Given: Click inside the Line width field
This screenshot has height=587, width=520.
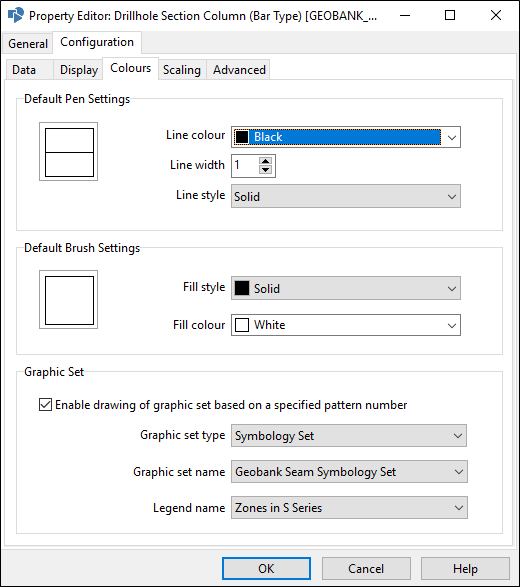Looking at the screenshot, I should point(245,165).
